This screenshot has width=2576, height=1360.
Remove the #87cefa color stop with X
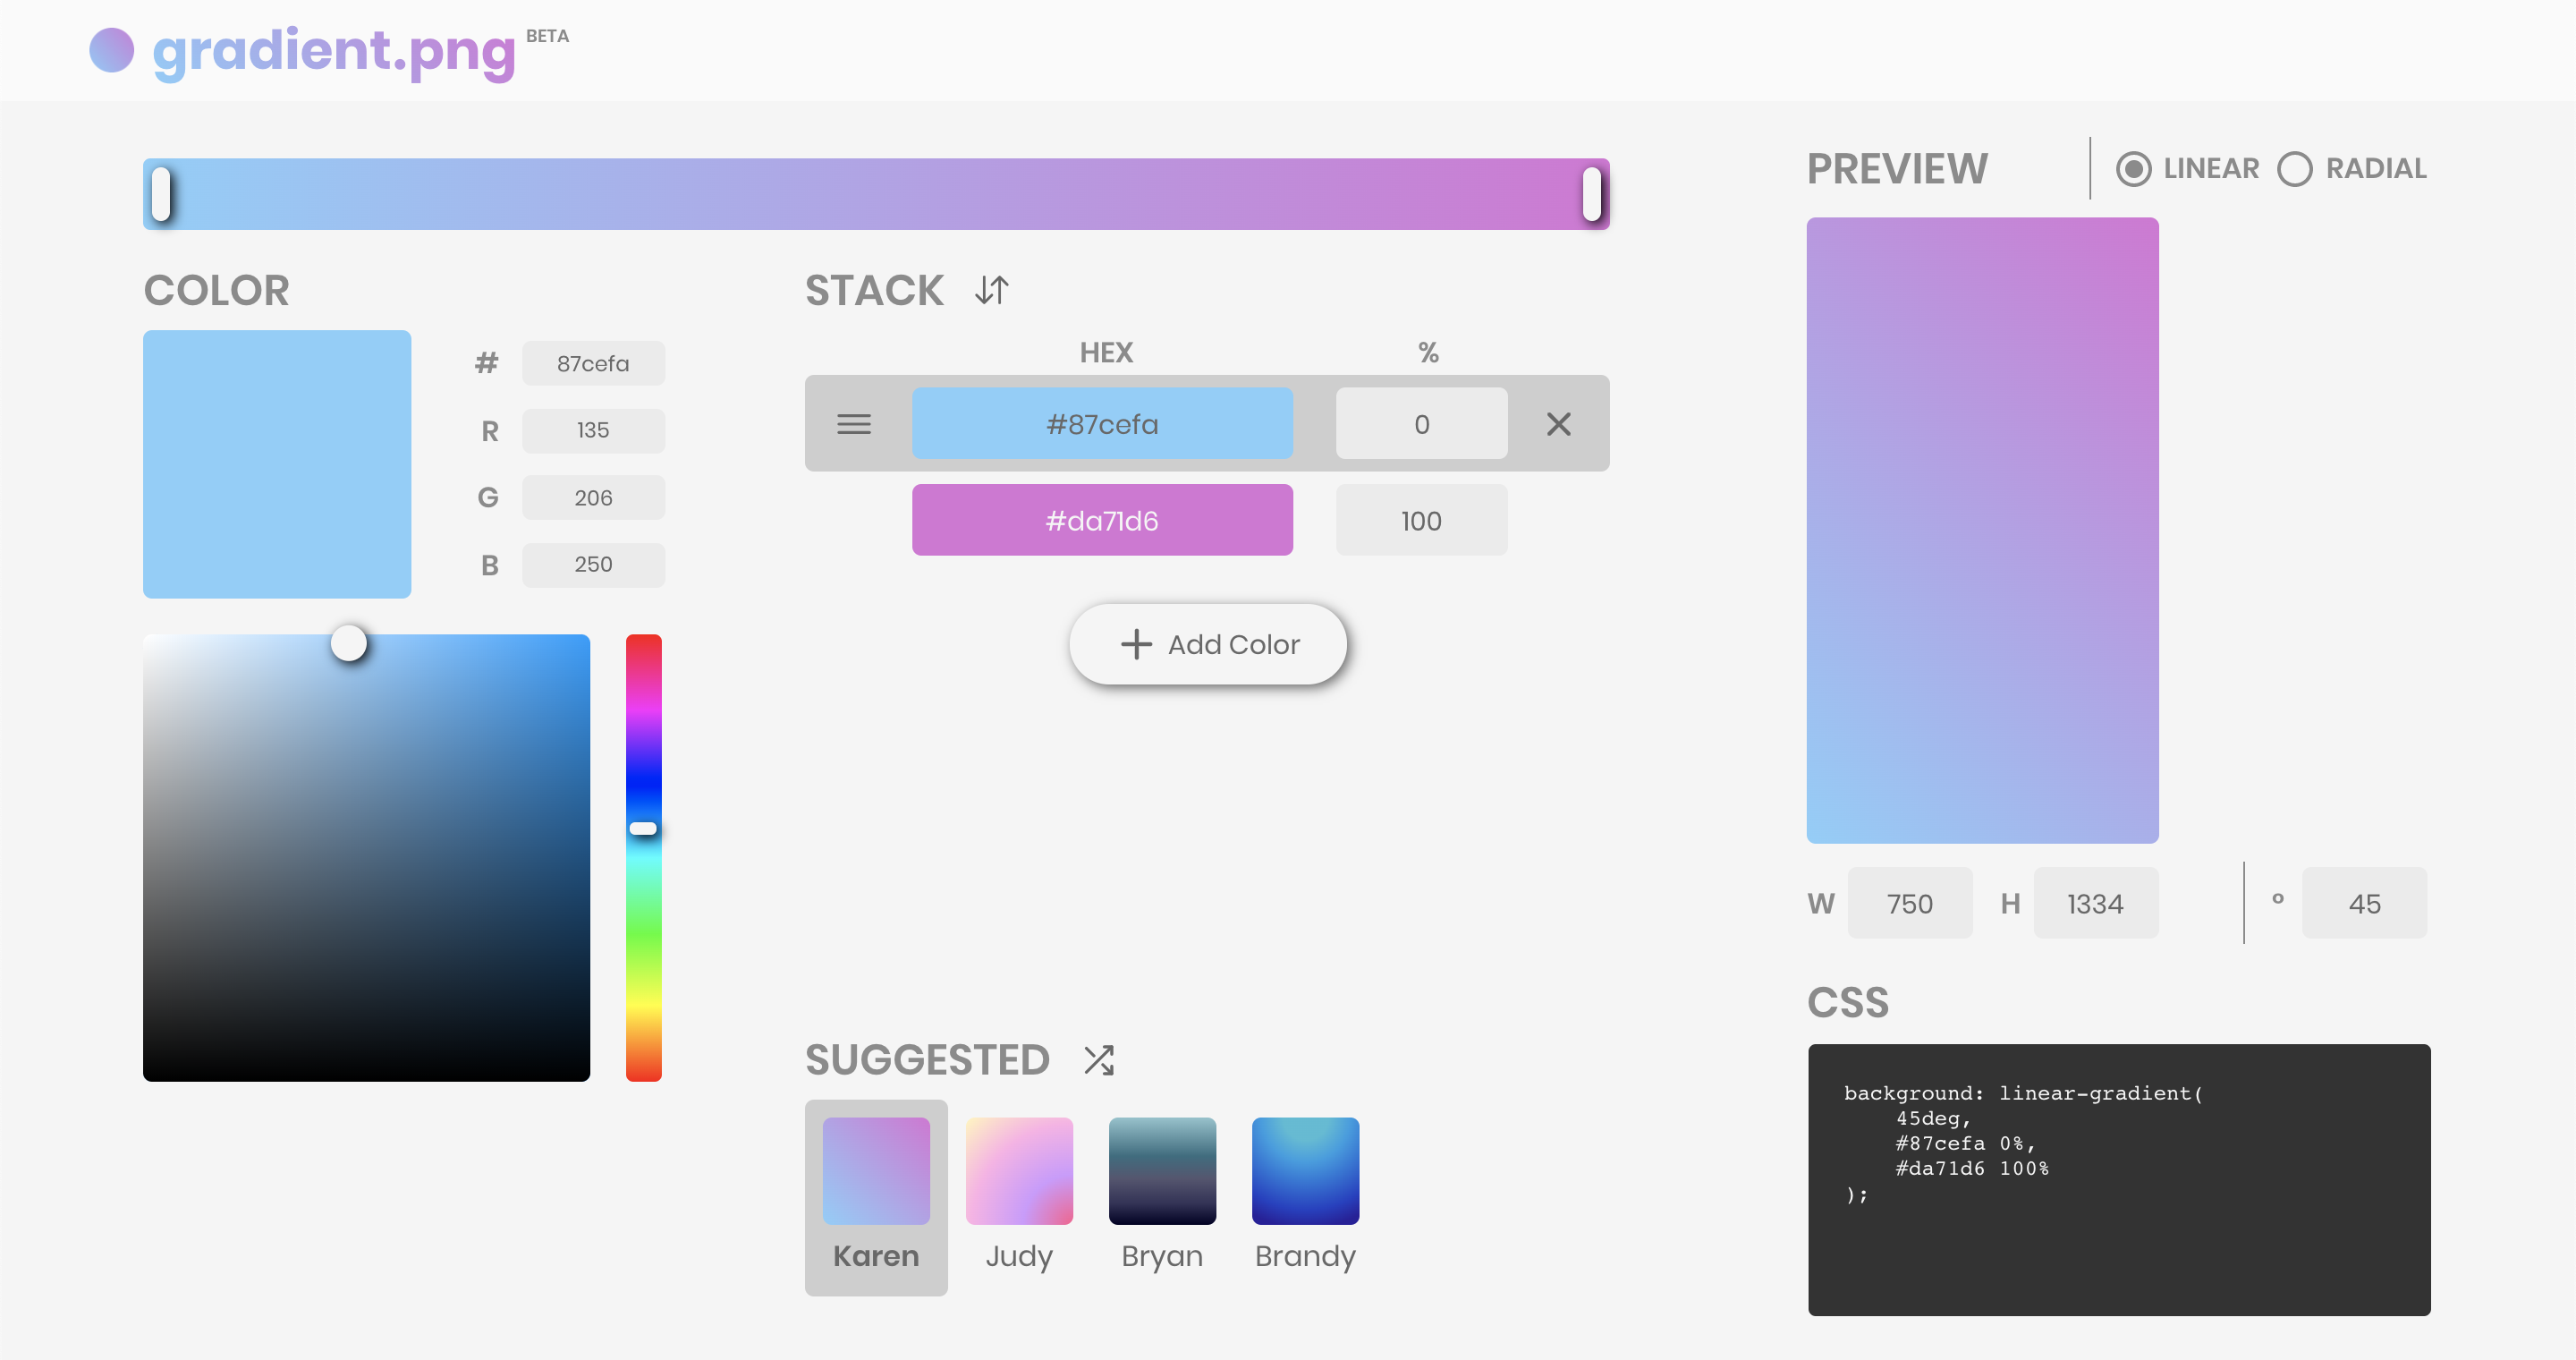1558,424
